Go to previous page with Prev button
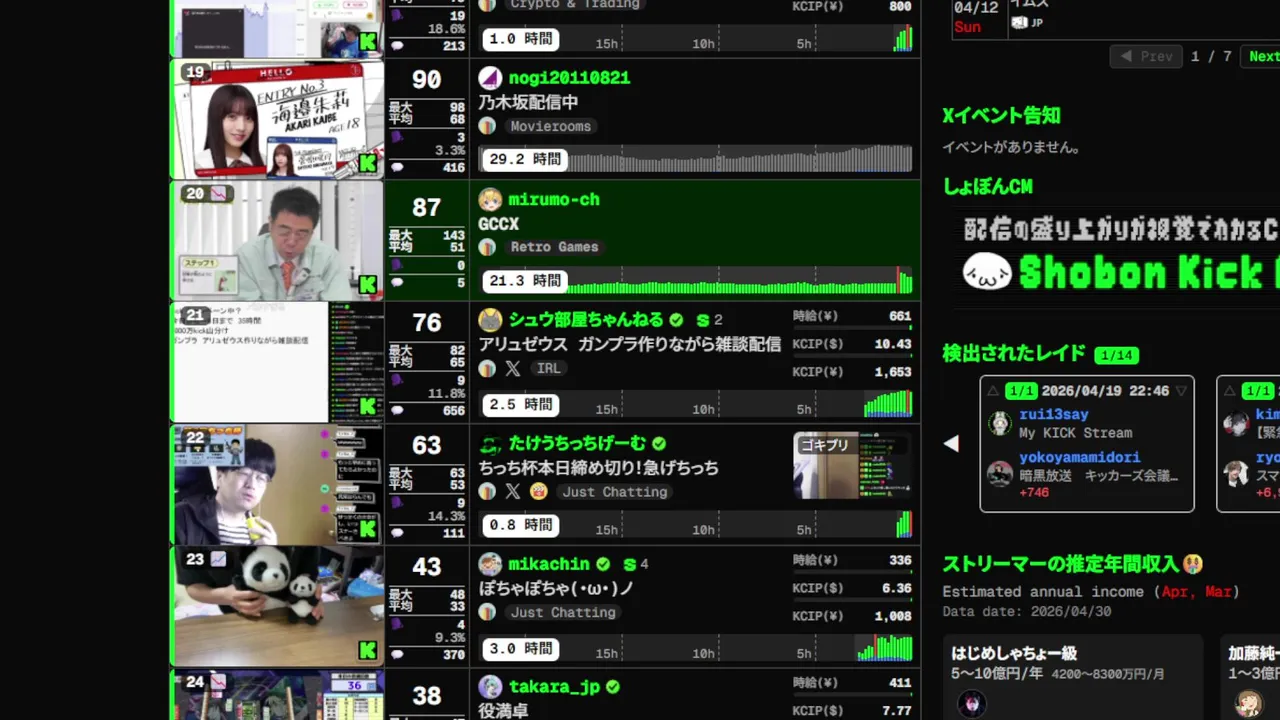The image size is (1280, 720). (x=1146, y=57)
